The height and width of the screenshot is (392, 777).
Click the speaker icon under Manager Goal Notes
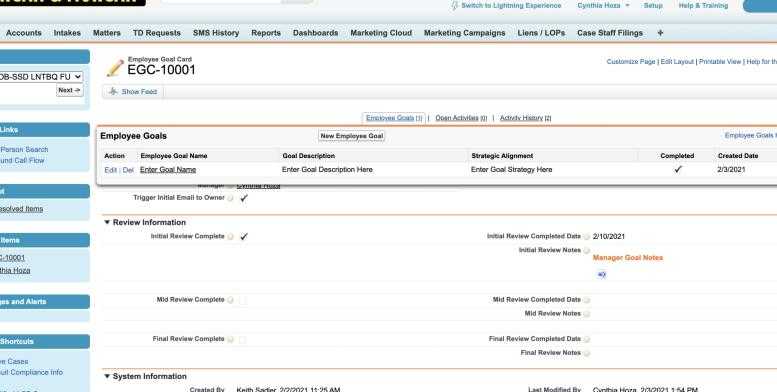602,275
